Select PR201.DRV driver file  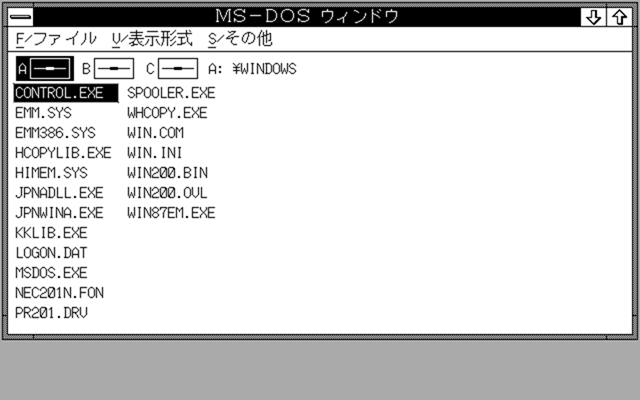point(51,313)
